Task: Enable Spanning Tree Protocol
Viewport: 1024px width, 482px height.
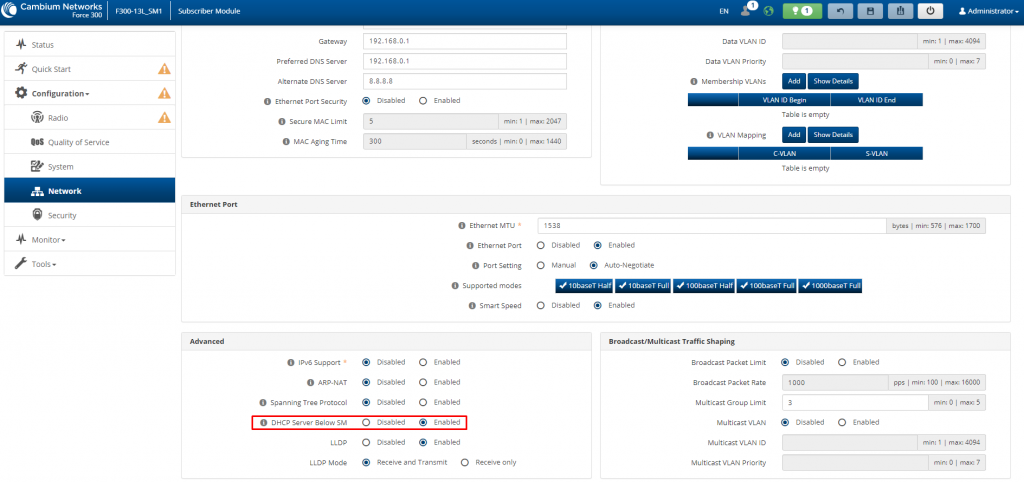Action: click(423, 402)
